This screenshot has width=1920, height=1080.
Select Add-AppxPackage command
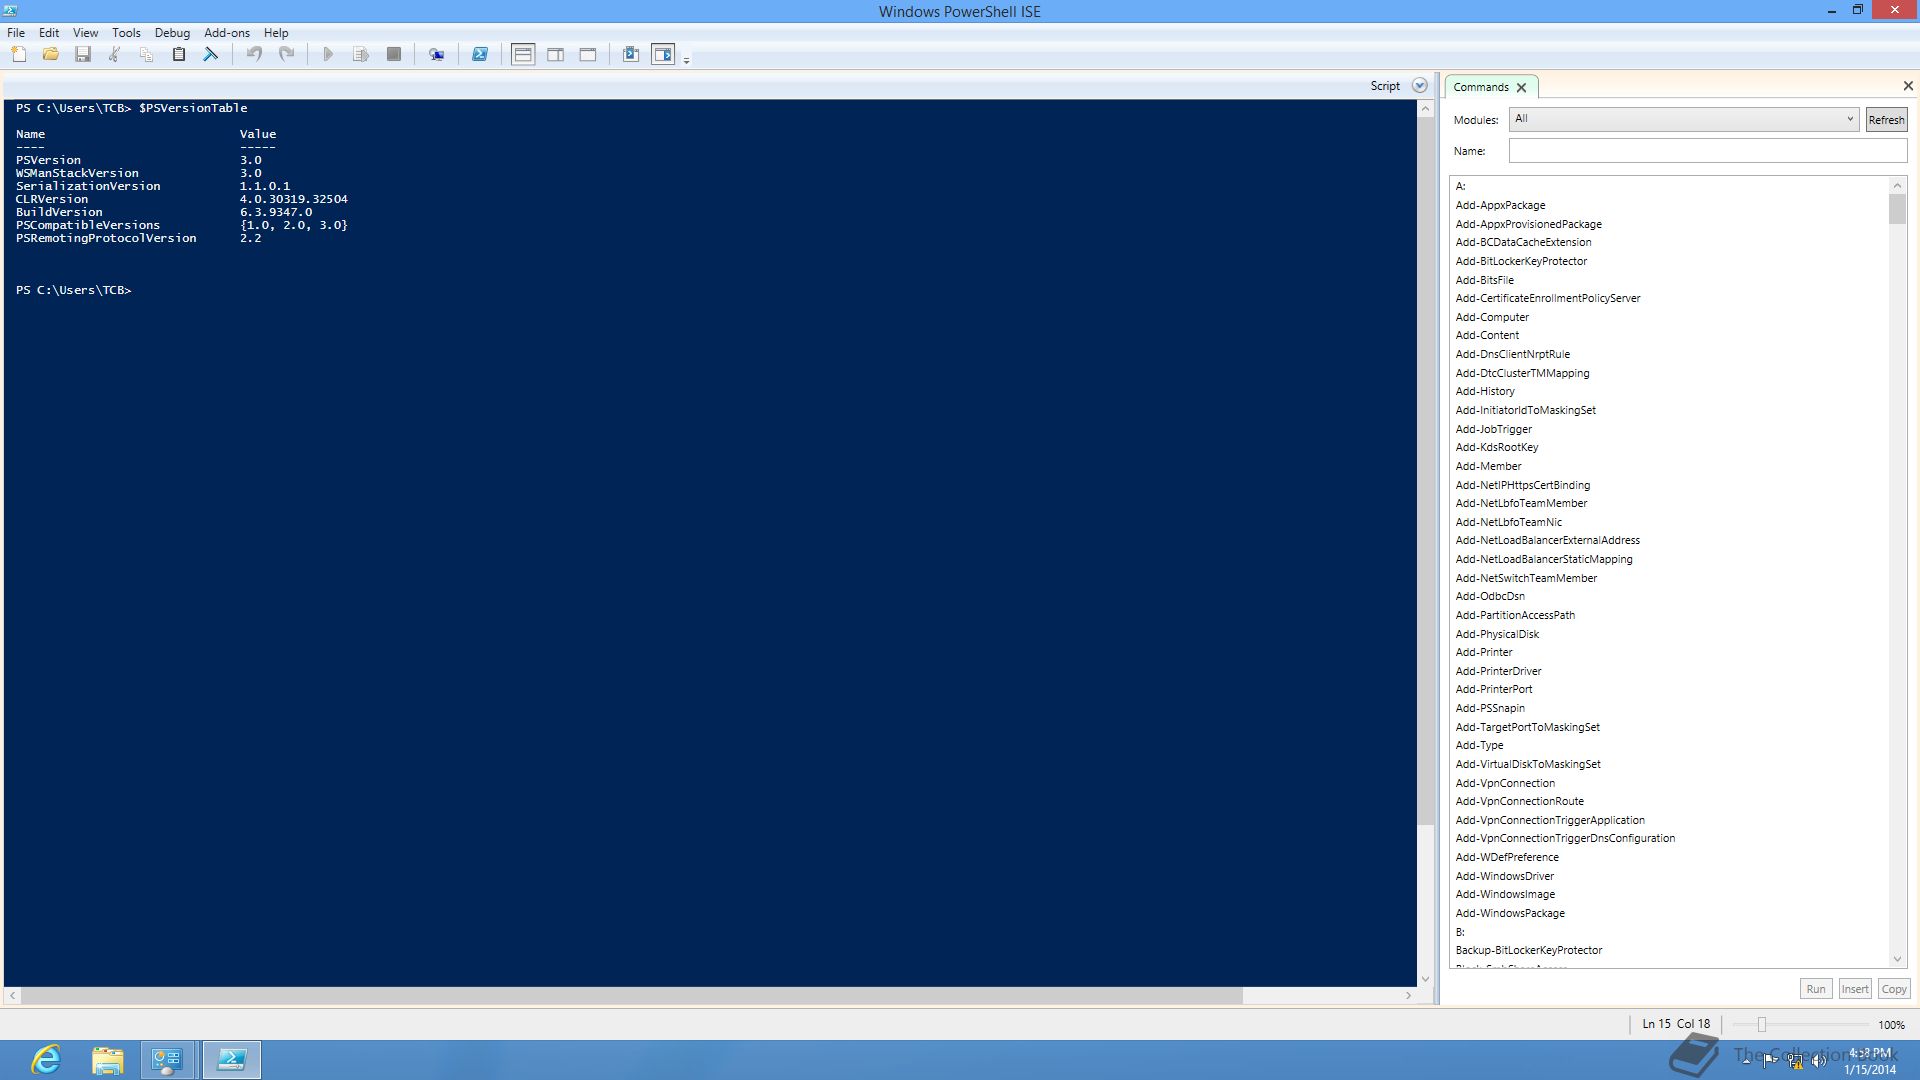pyautogui.click(x=1500, y=205)
